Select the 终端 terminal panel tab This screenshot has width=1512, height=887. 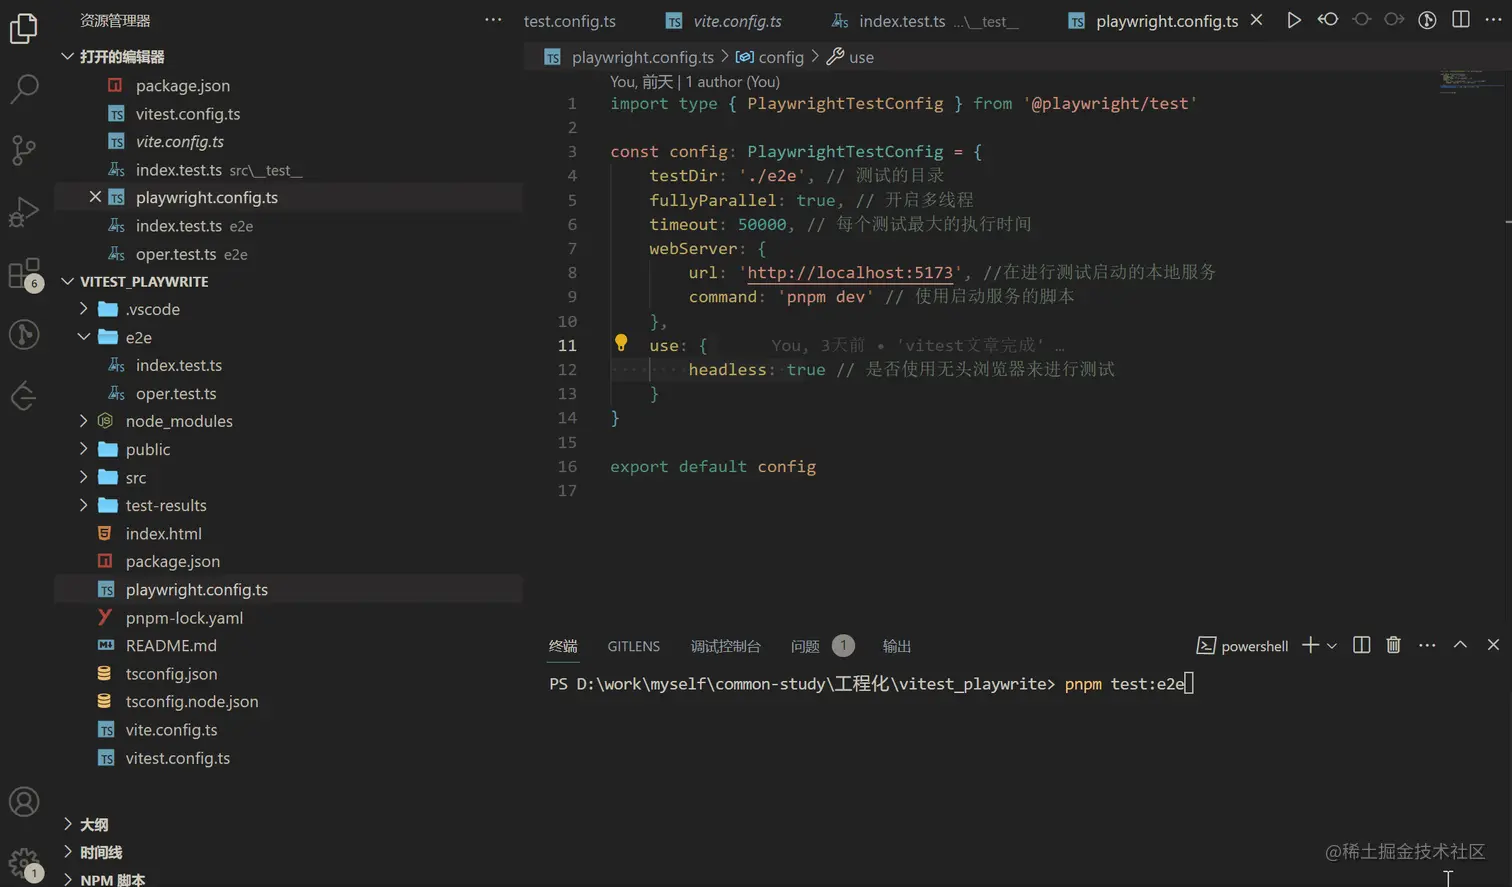[x=563, y=646]
